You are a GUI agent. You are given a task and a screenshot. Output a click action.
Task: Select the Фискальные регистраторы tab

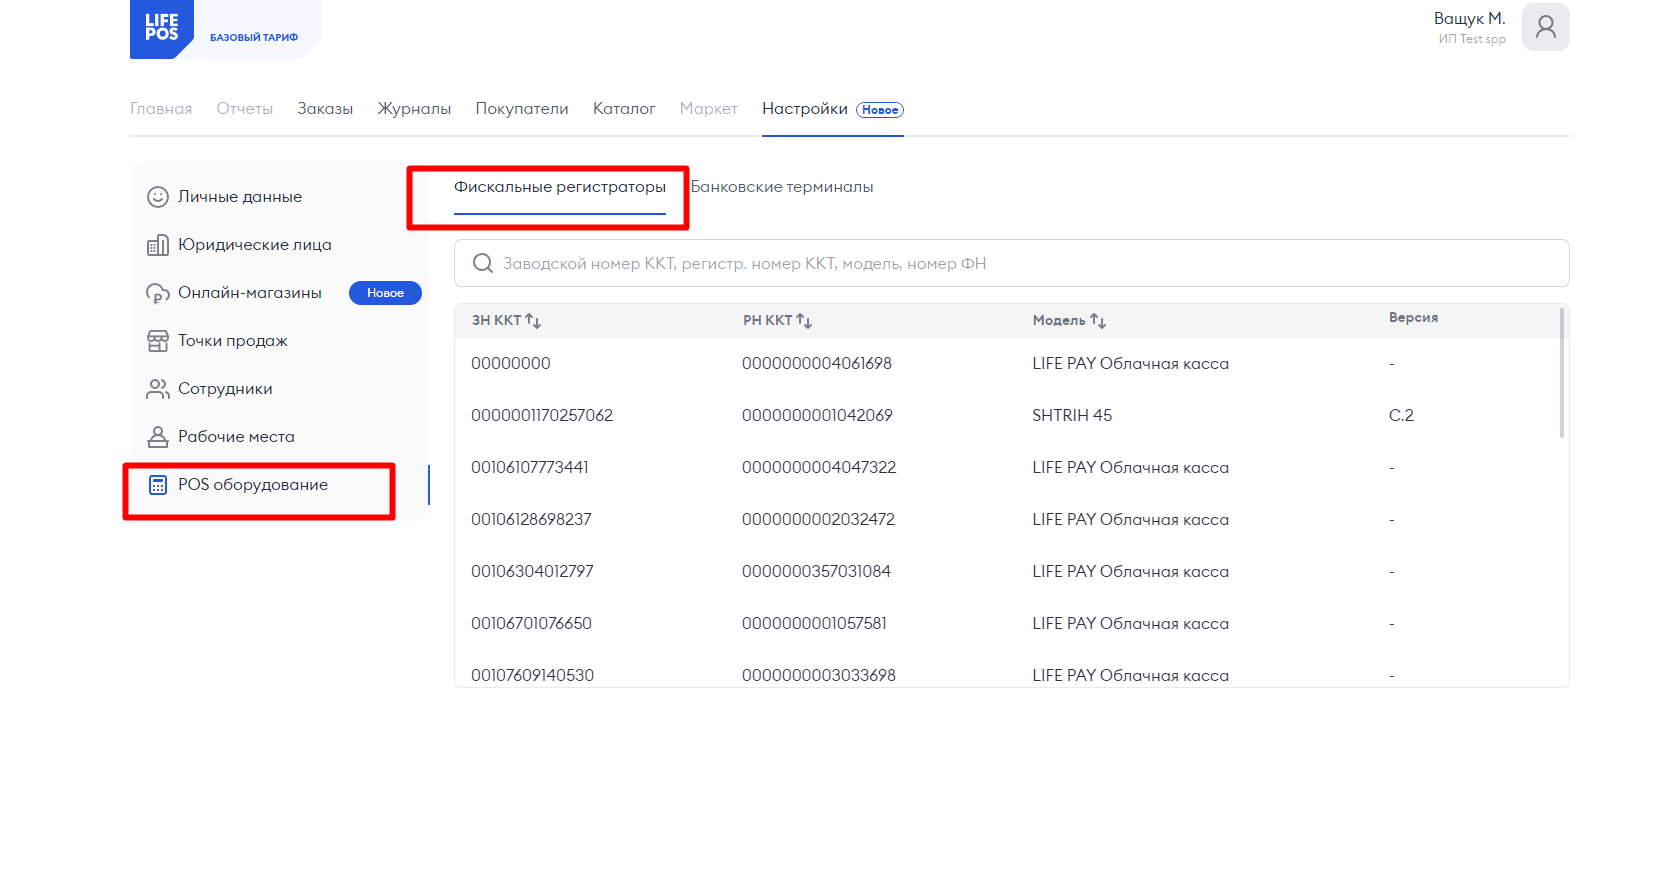560,187
